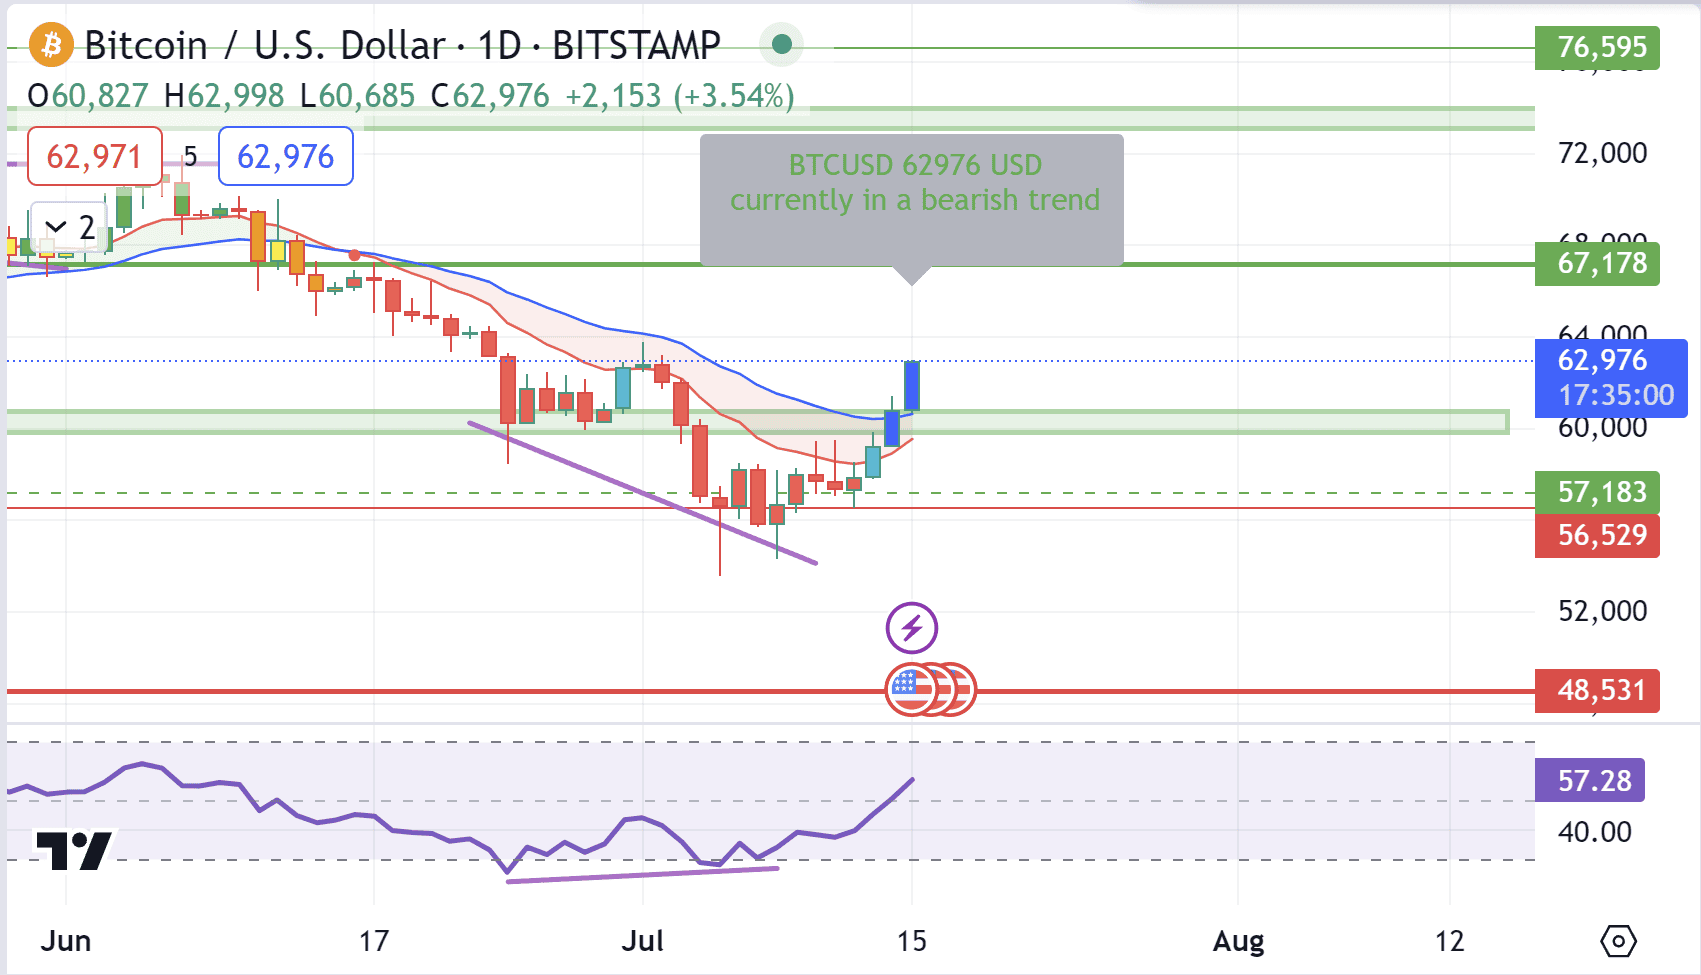Click the spread value 5 between prices

(x=190, y=156)
